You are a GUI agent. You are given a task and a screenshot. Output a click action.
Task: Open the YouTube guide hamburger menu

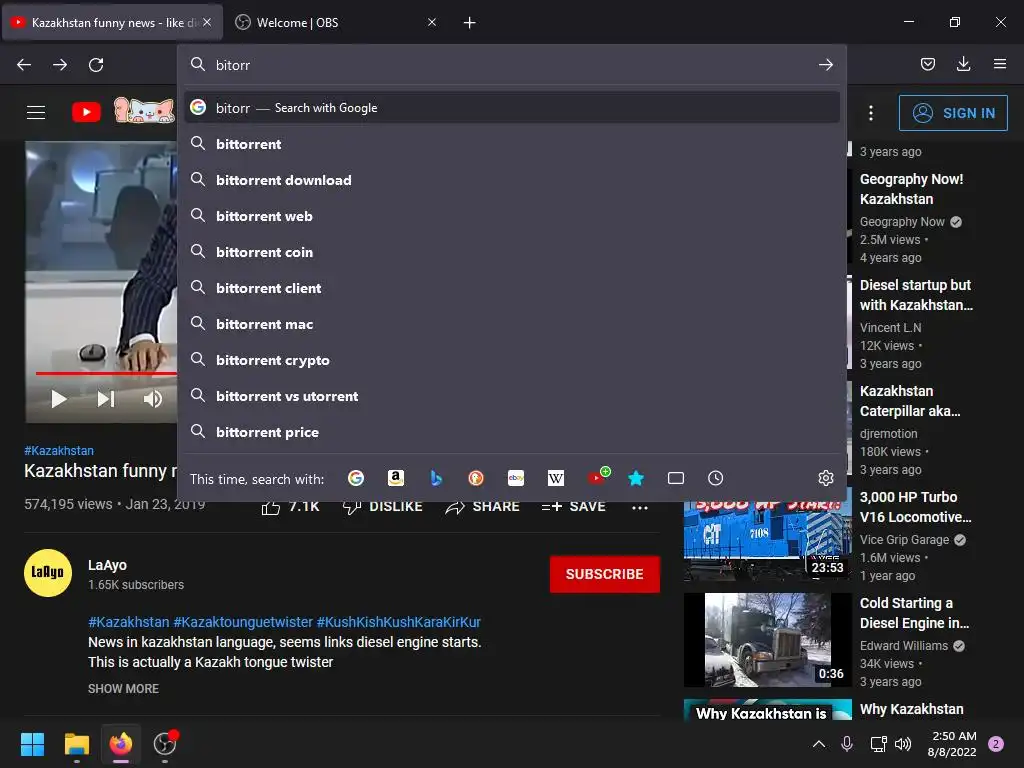click(36, 112)
